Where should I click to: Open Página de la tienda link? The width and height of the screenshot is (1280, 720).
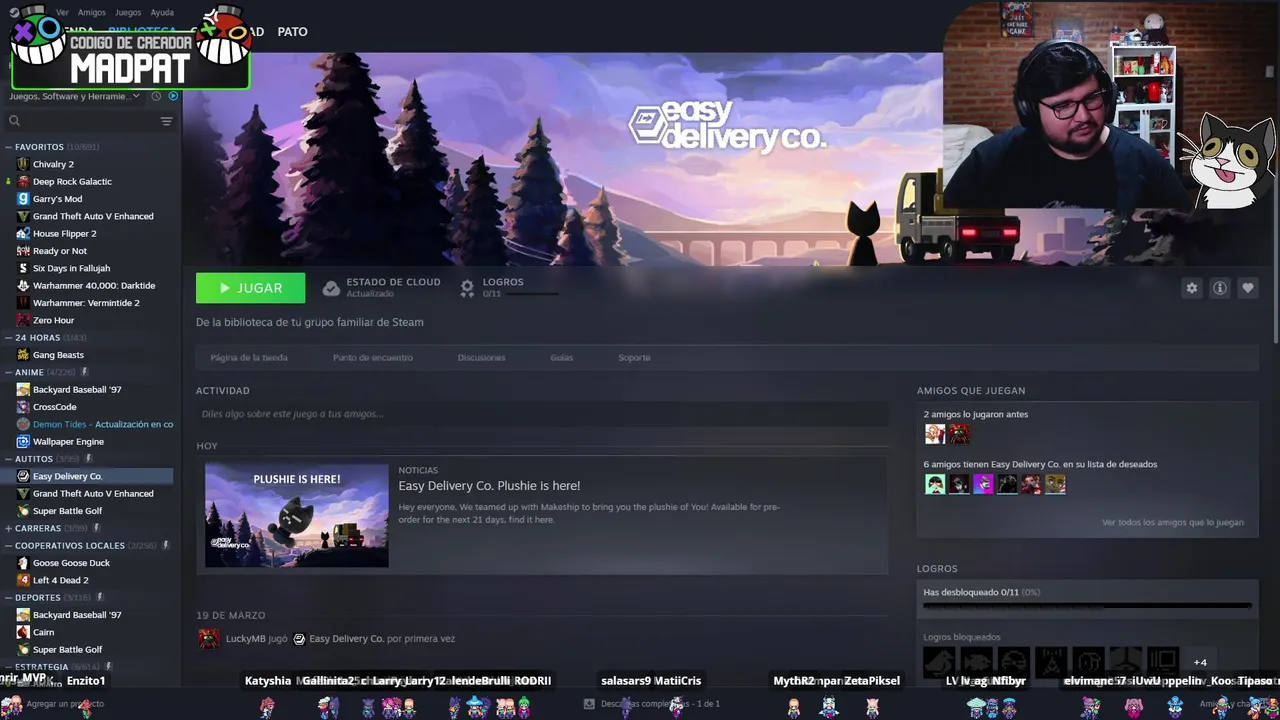[249, 358]
